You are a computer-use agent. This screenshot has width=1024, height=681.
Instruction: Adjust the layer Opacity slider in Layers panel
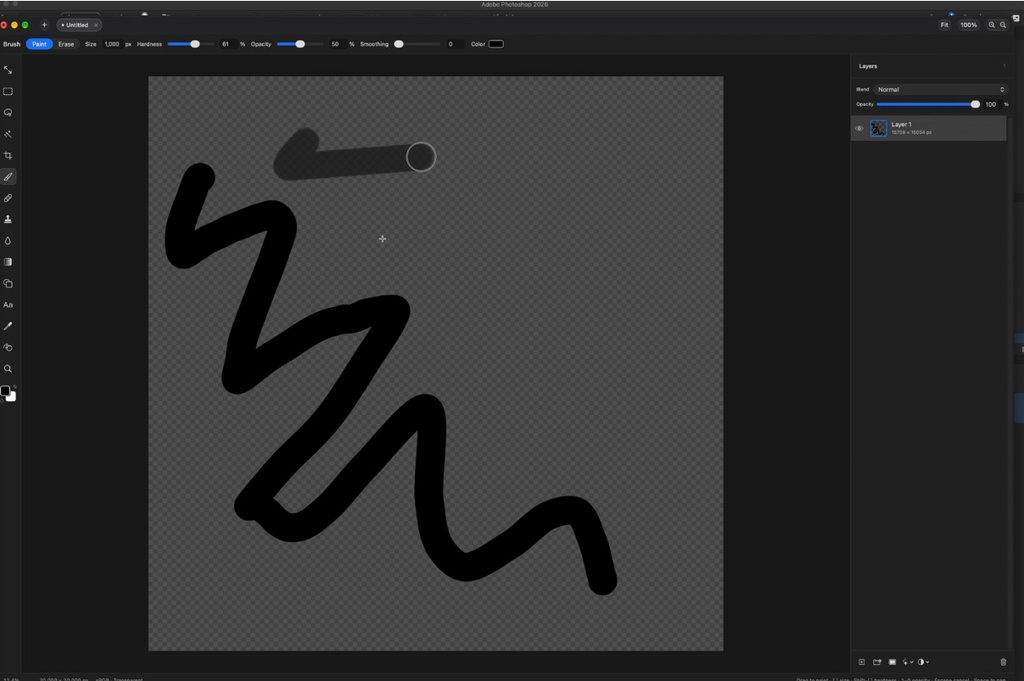pos(929,104)
